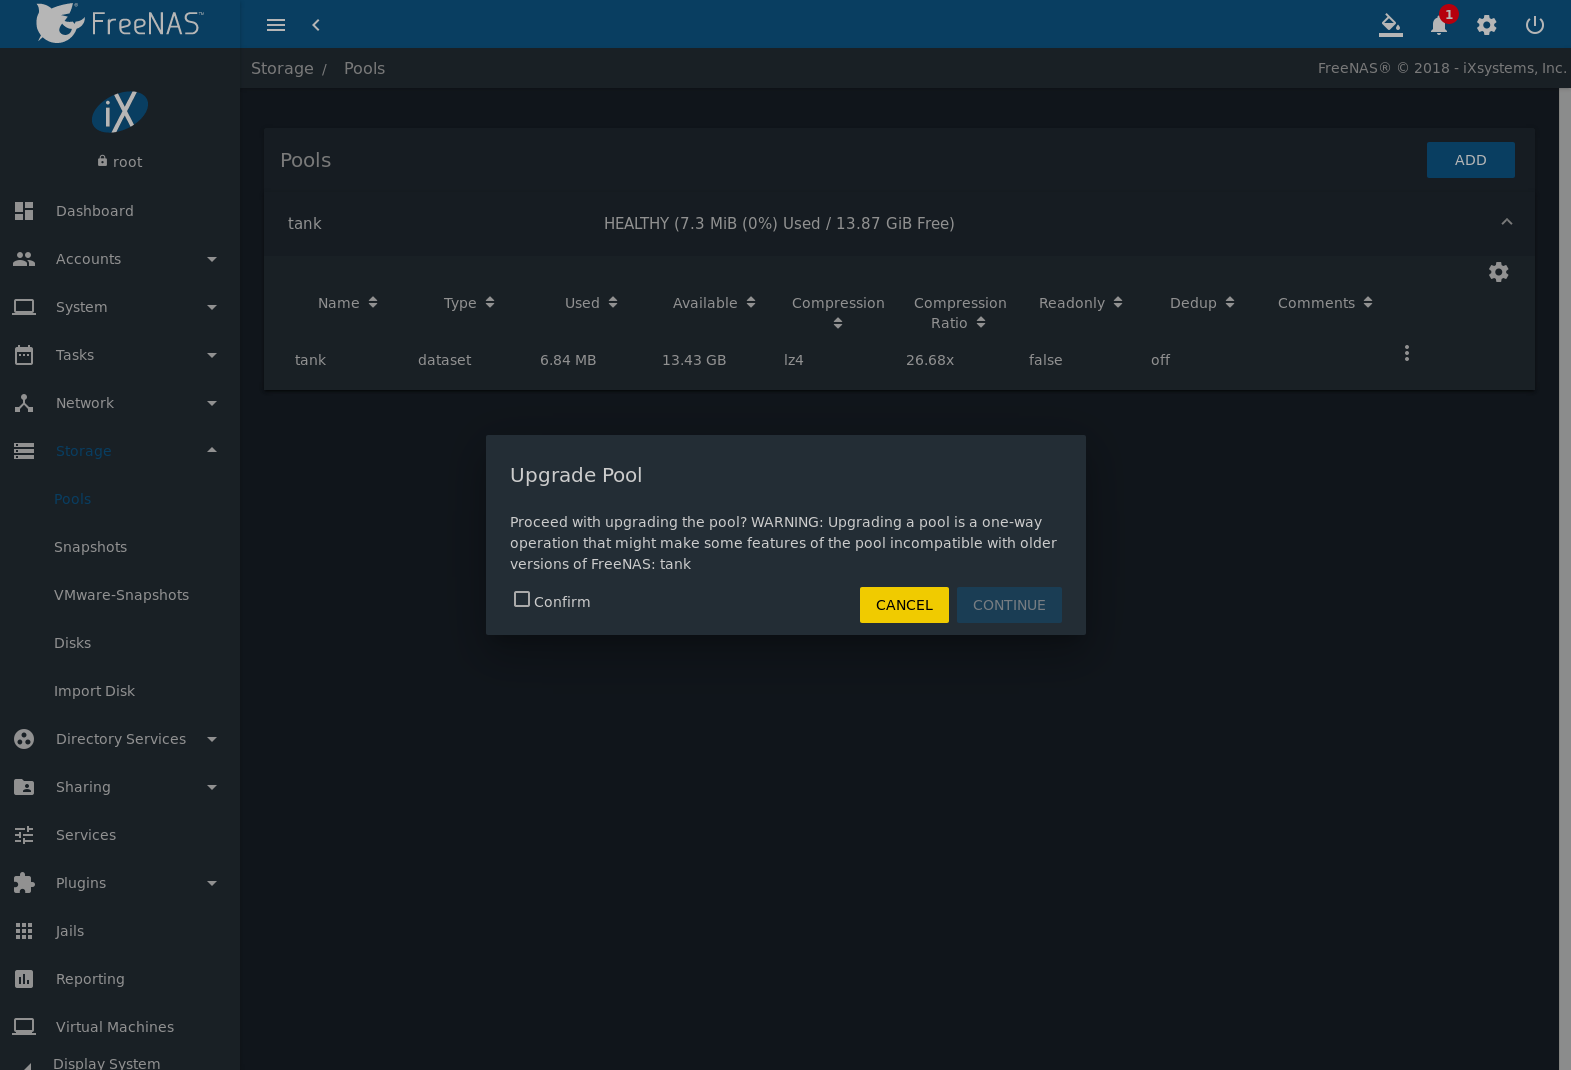Collapse sidebar with back chevron icon
1571x1070 pixels.
[316, 25]
